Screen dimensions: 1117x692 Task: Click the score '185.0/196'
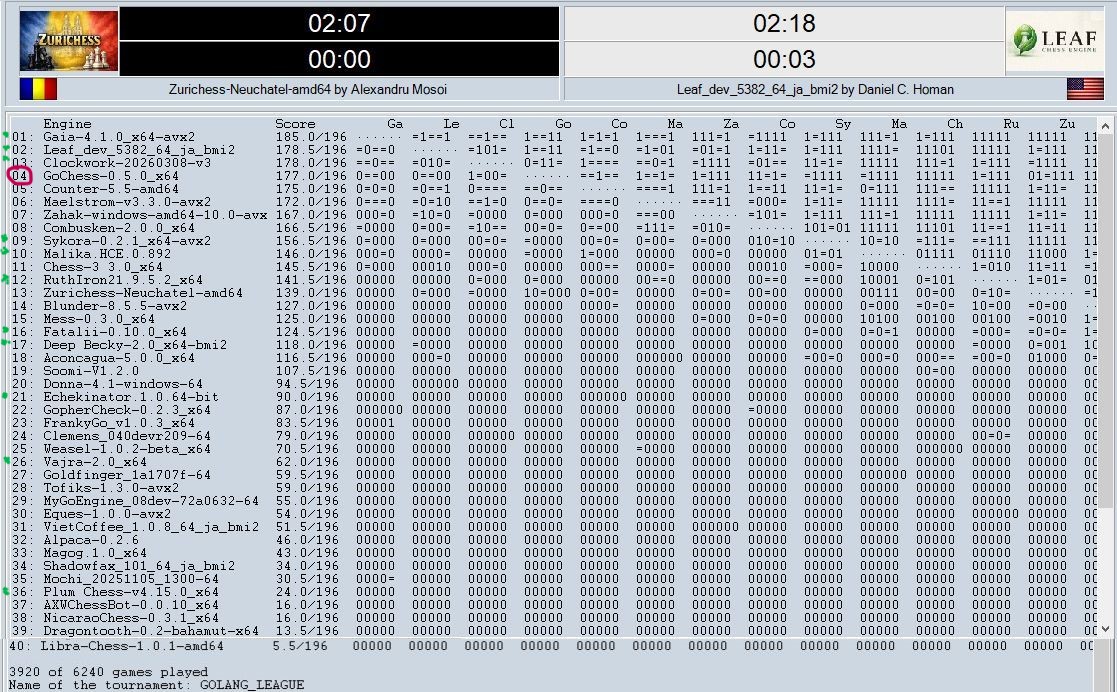point(311,137)
